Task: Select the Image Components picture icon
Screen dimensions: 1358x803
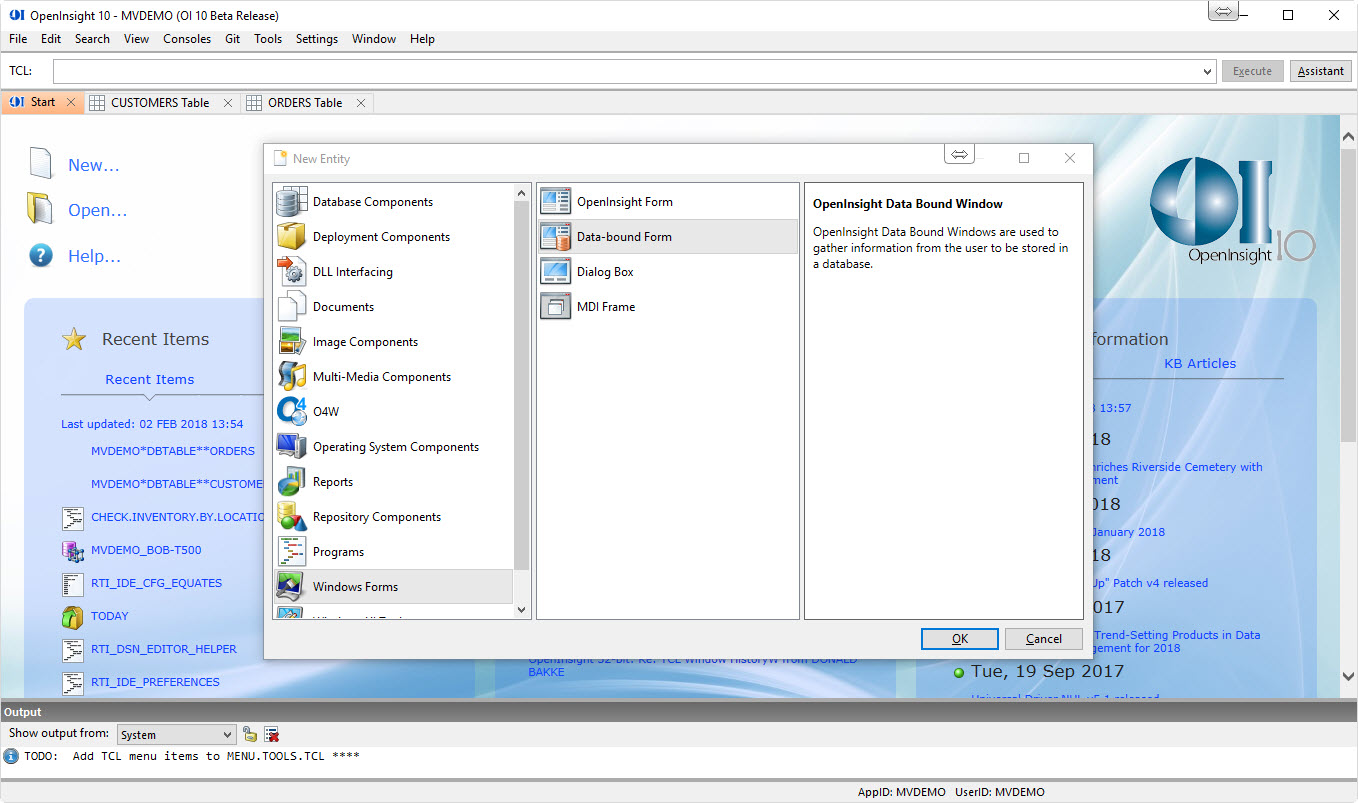Action: (x=292, y=342)
